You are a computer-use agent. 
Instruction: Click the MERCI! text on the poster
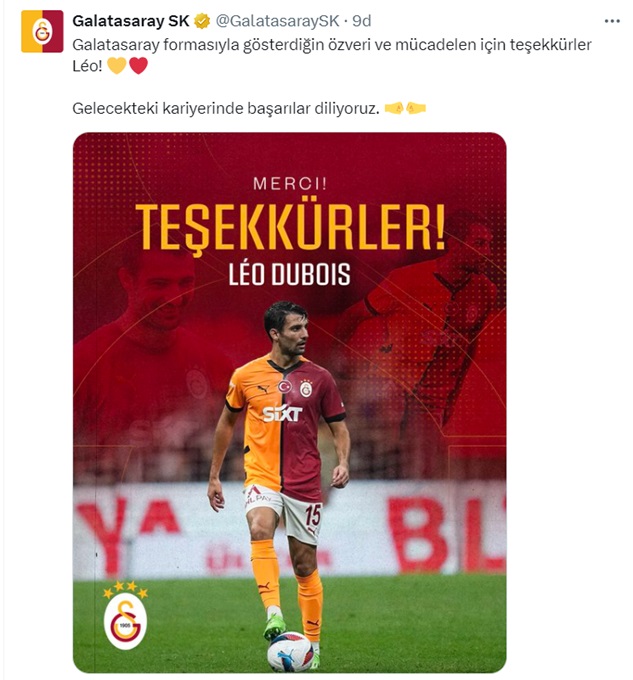(290, 184)
